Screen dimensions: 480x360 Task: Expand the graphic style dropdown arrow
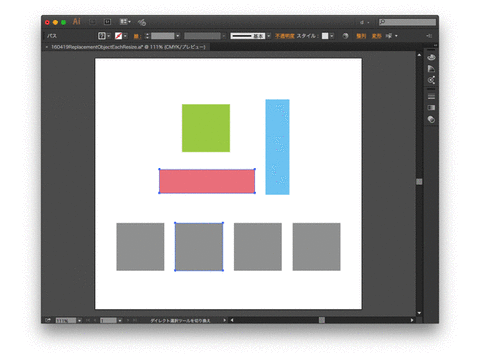point(332,36)
